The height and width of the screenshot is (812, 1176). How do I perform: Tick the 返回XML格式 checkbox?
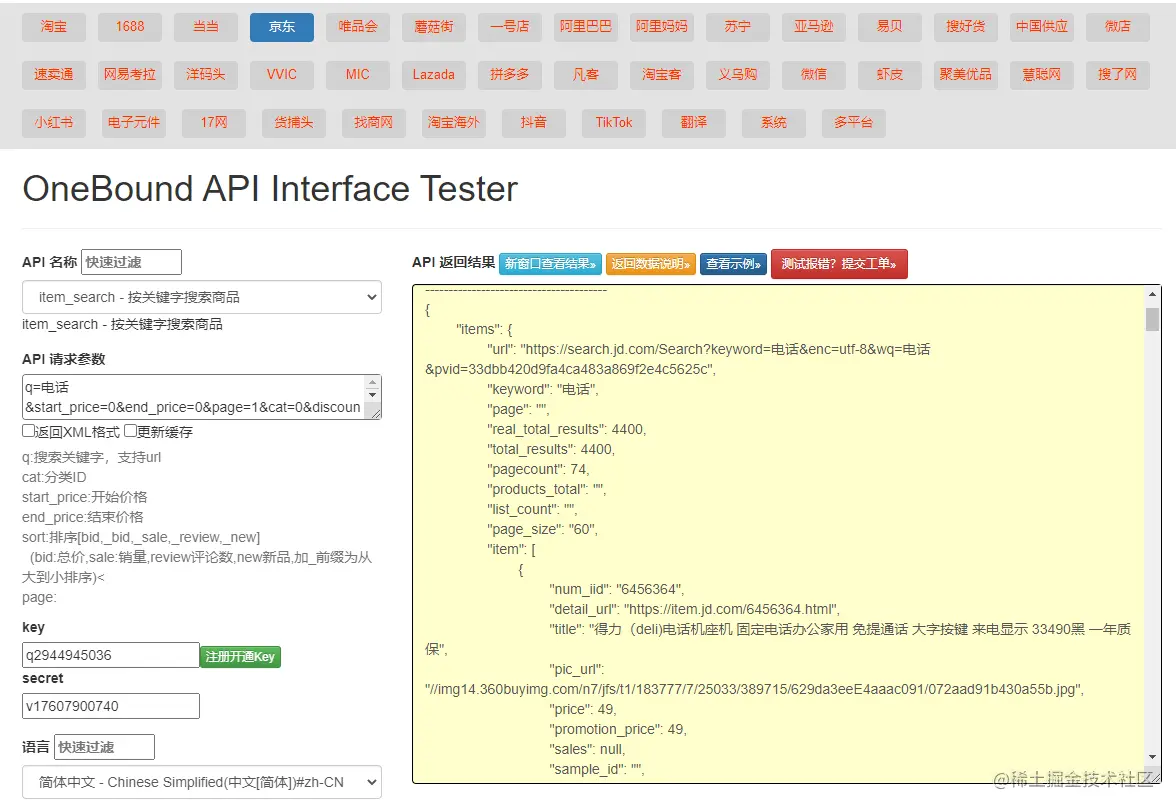pyautogui.click(x=29, y=432)
